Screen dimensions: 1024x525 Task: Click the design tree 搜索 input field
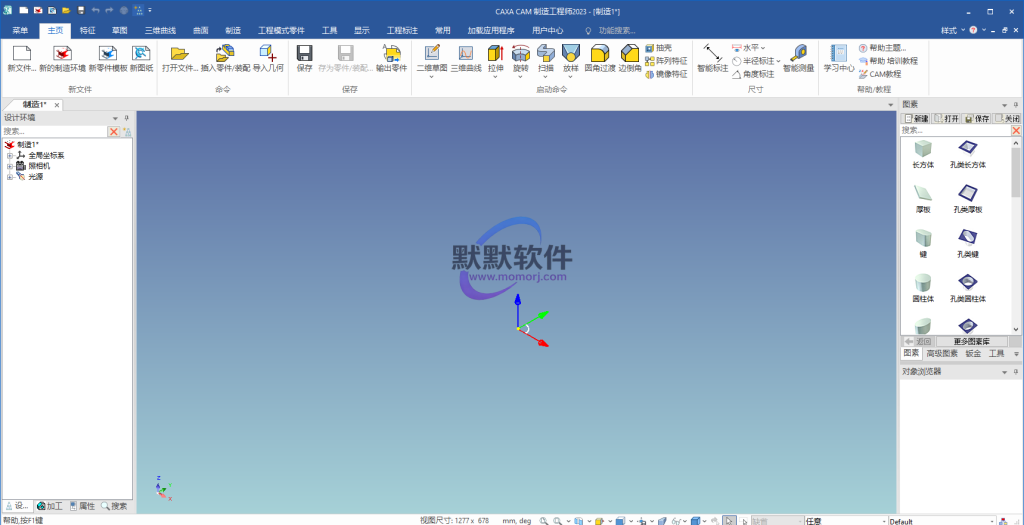tap(54, 131)
